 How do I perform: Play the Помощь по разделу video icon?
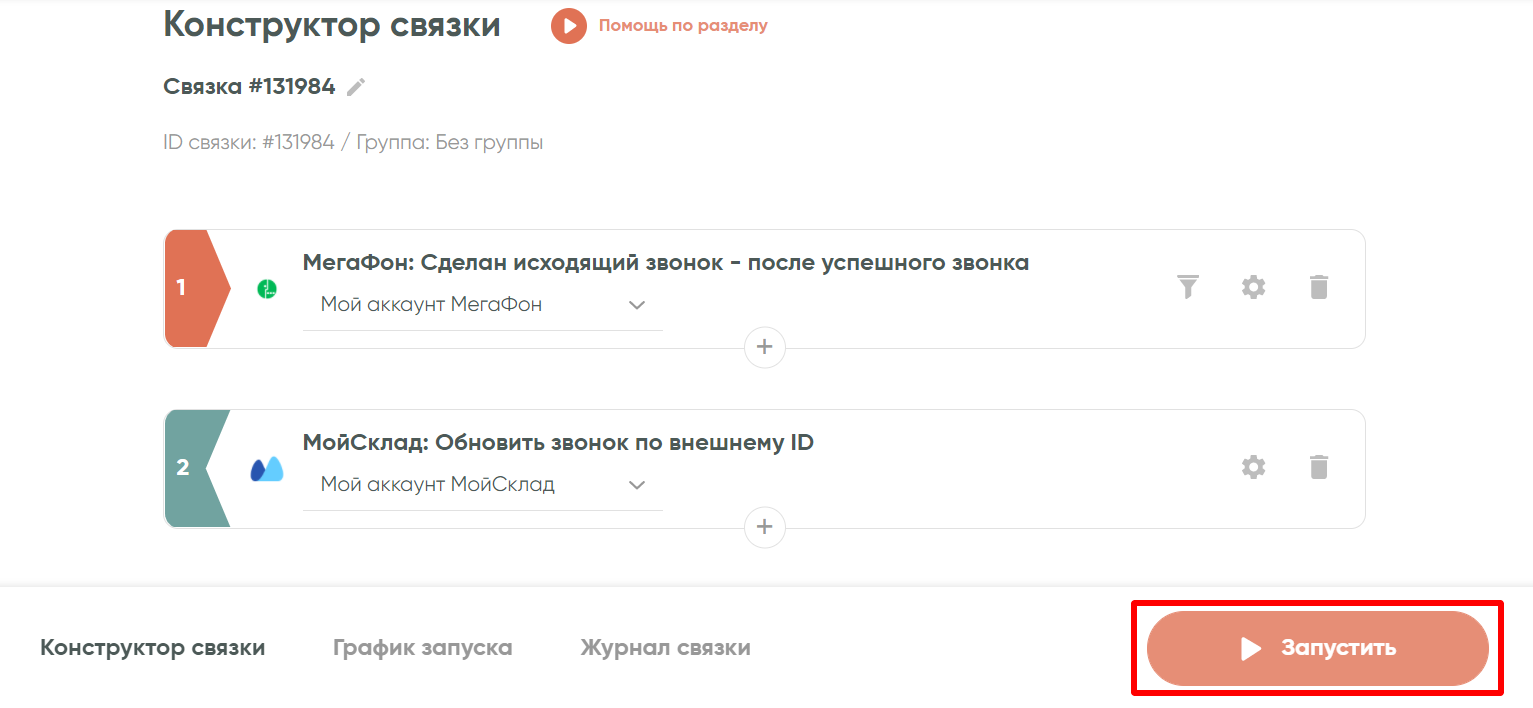pyautogui.click(x=568, y=26)
